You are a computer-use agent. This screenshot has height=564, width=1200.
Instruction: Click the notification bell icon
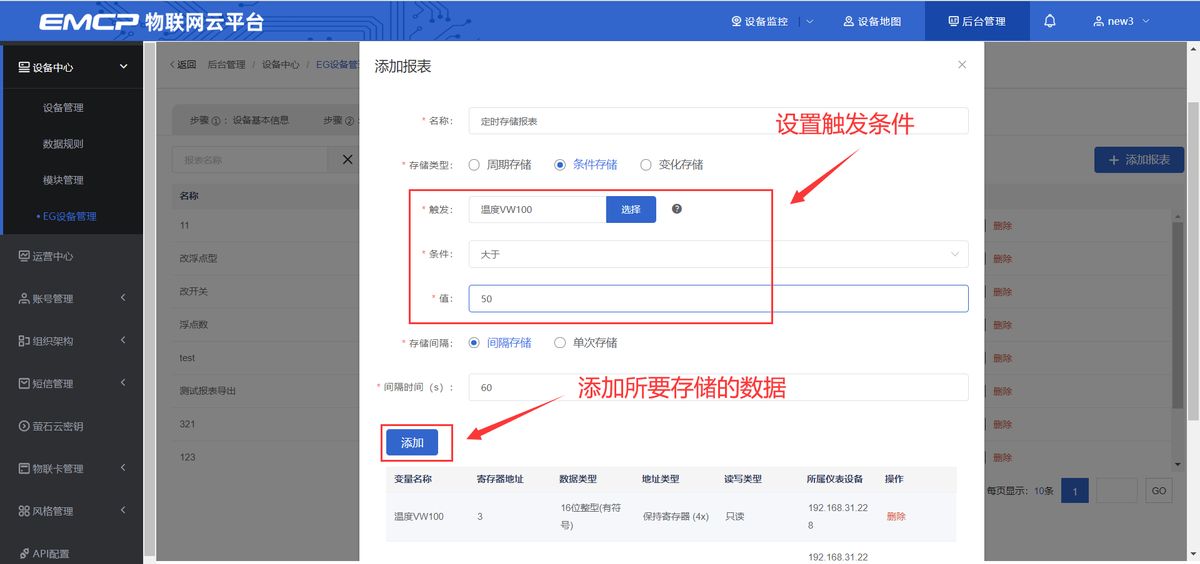(1049, 21)
